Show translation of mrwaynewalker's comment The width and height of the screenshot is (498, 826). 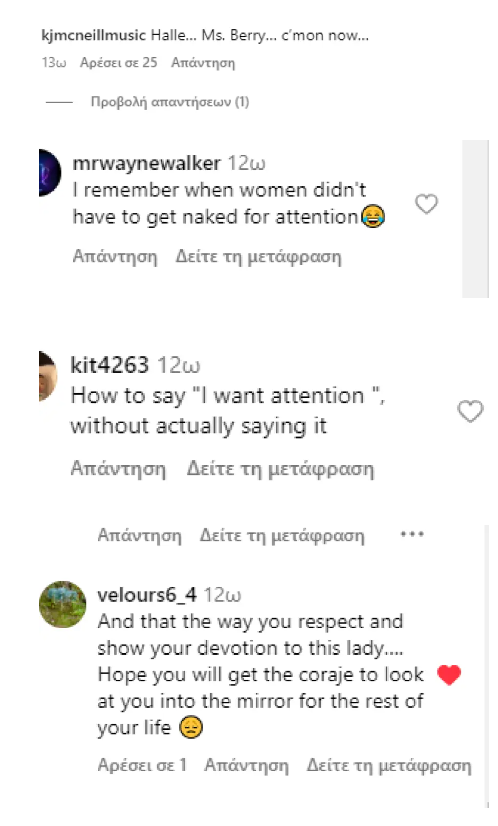pyautogui.click(x=258, y=257)
